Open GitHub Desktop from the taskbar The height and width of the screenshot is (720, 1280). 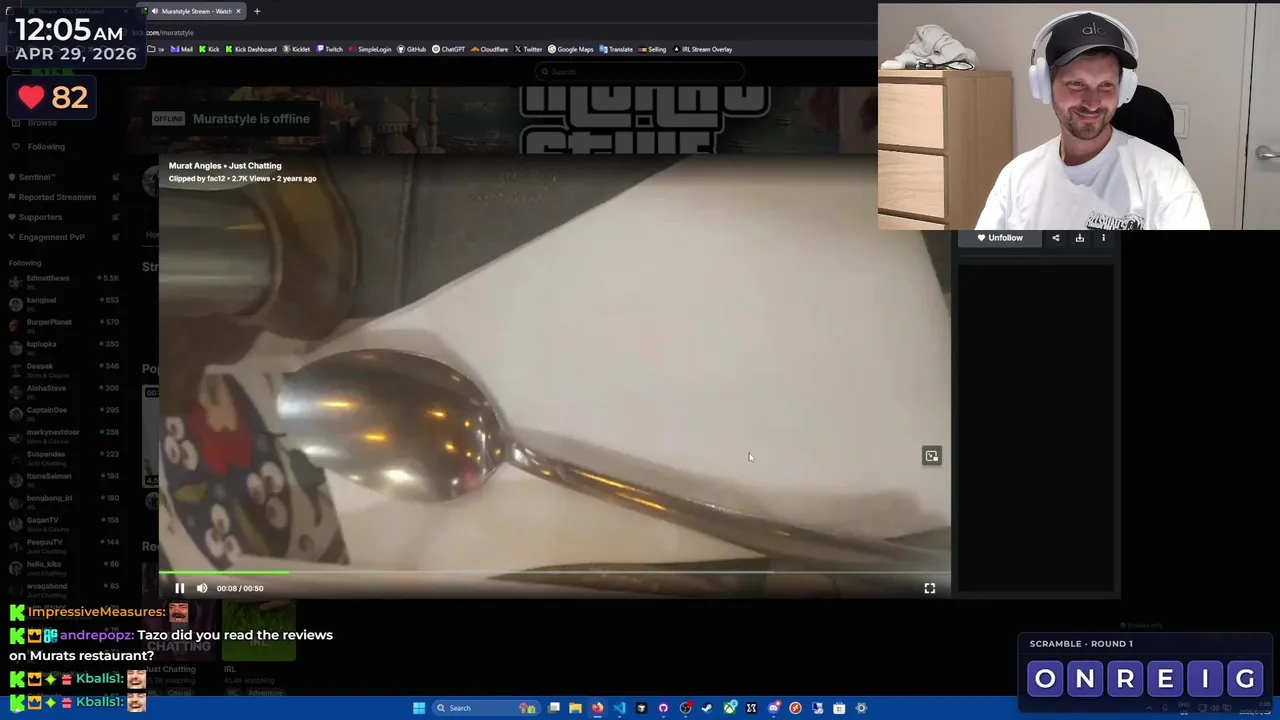[663, 708]
